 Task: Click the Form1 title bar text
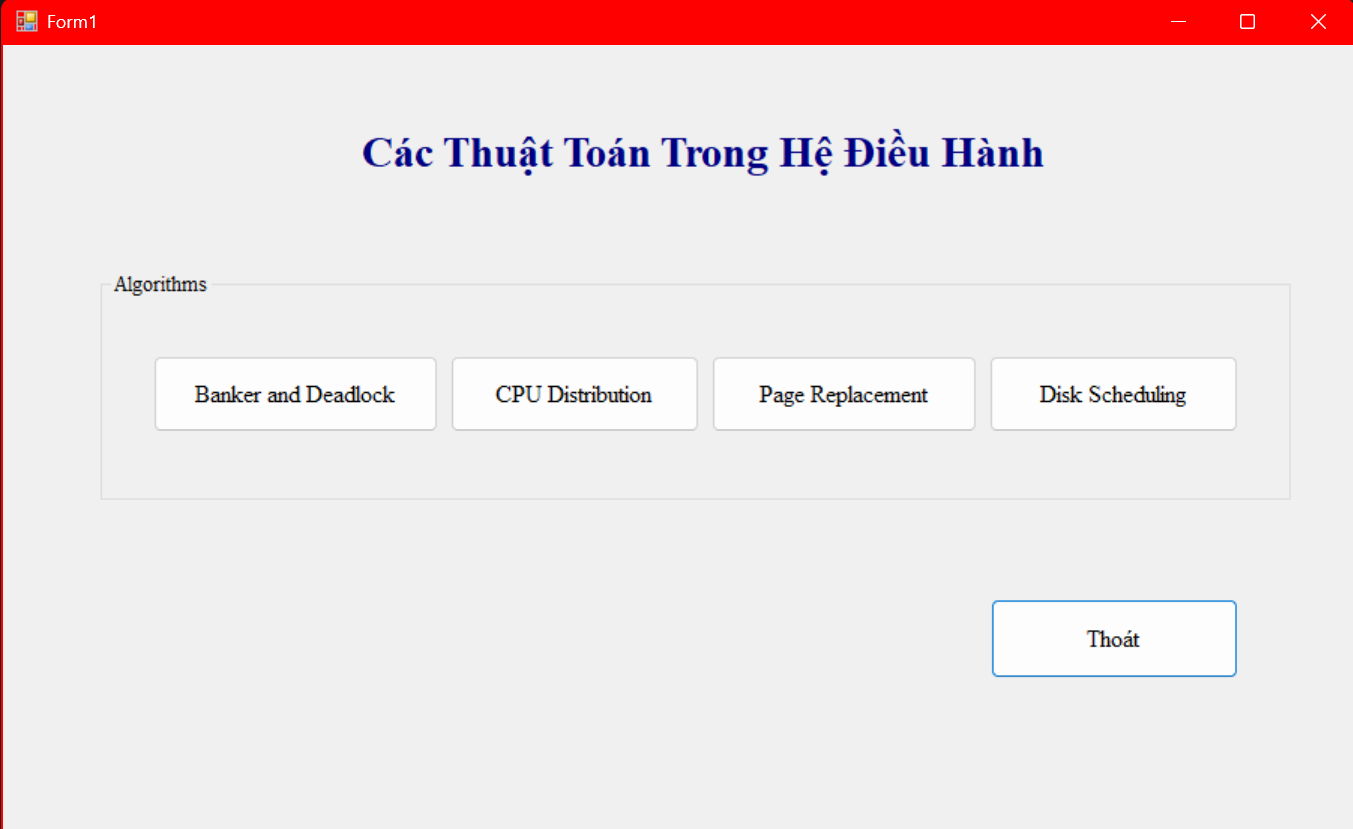(72, 21)
